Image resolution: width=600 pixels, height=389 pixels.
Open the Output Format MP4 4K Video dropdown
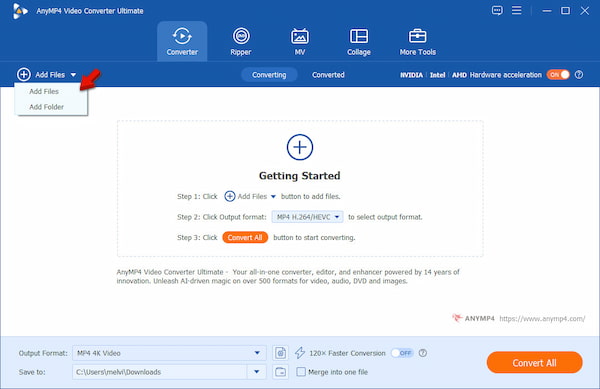[x=169, y=353]
